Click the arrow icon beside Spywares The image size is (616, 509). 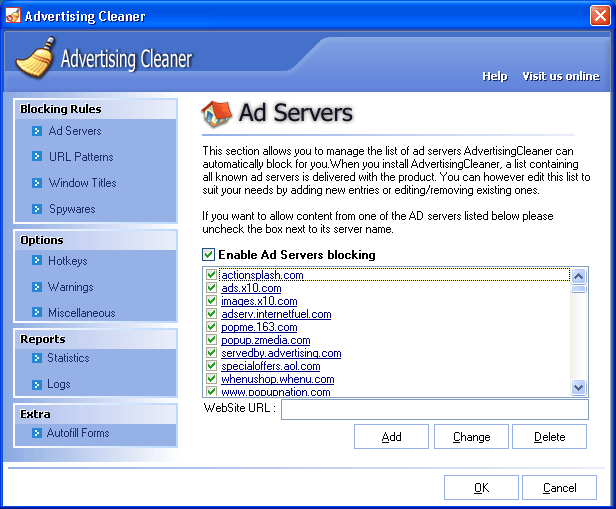click(x=37, y=209)
